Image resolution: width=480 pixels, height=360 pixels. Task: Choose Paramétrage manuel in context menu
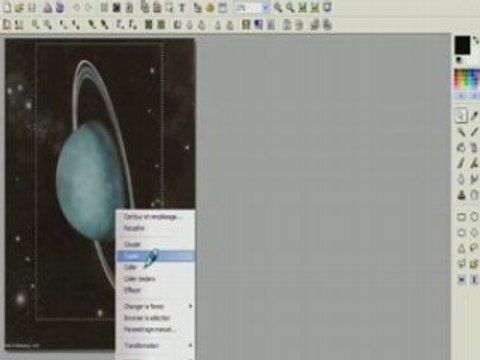155,329
